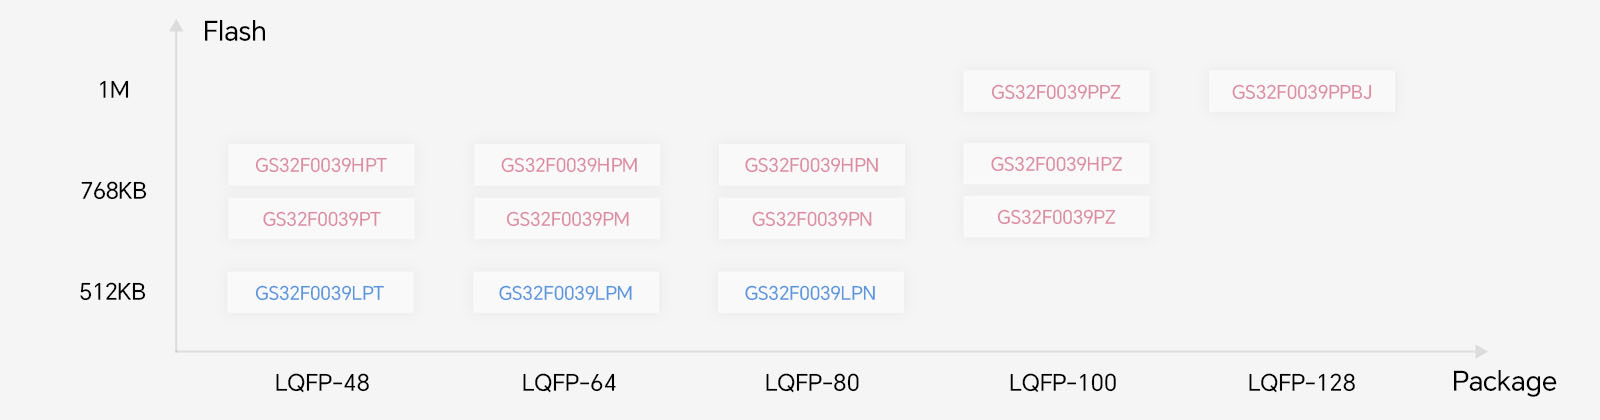1600x420 pixels.
Task: Click GS32F0039PN part label
Action: 812,219
